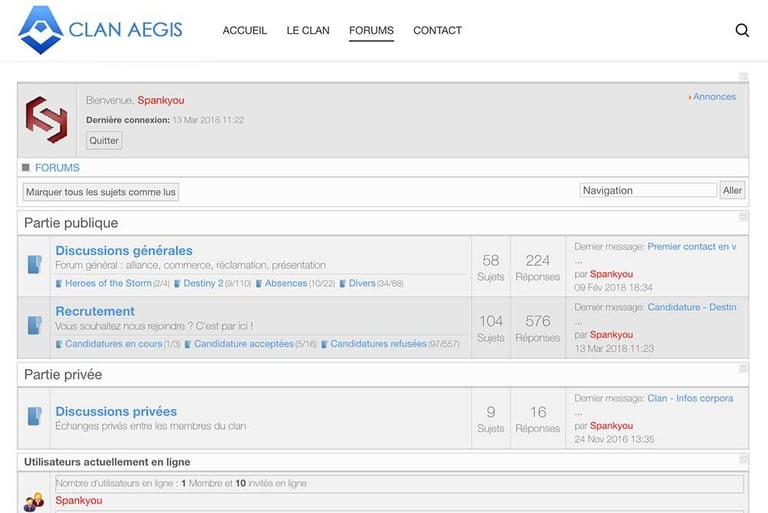Click the small icon before Destiny 2
The width and height of the screenshot is (768, 513).
[177, 284]
